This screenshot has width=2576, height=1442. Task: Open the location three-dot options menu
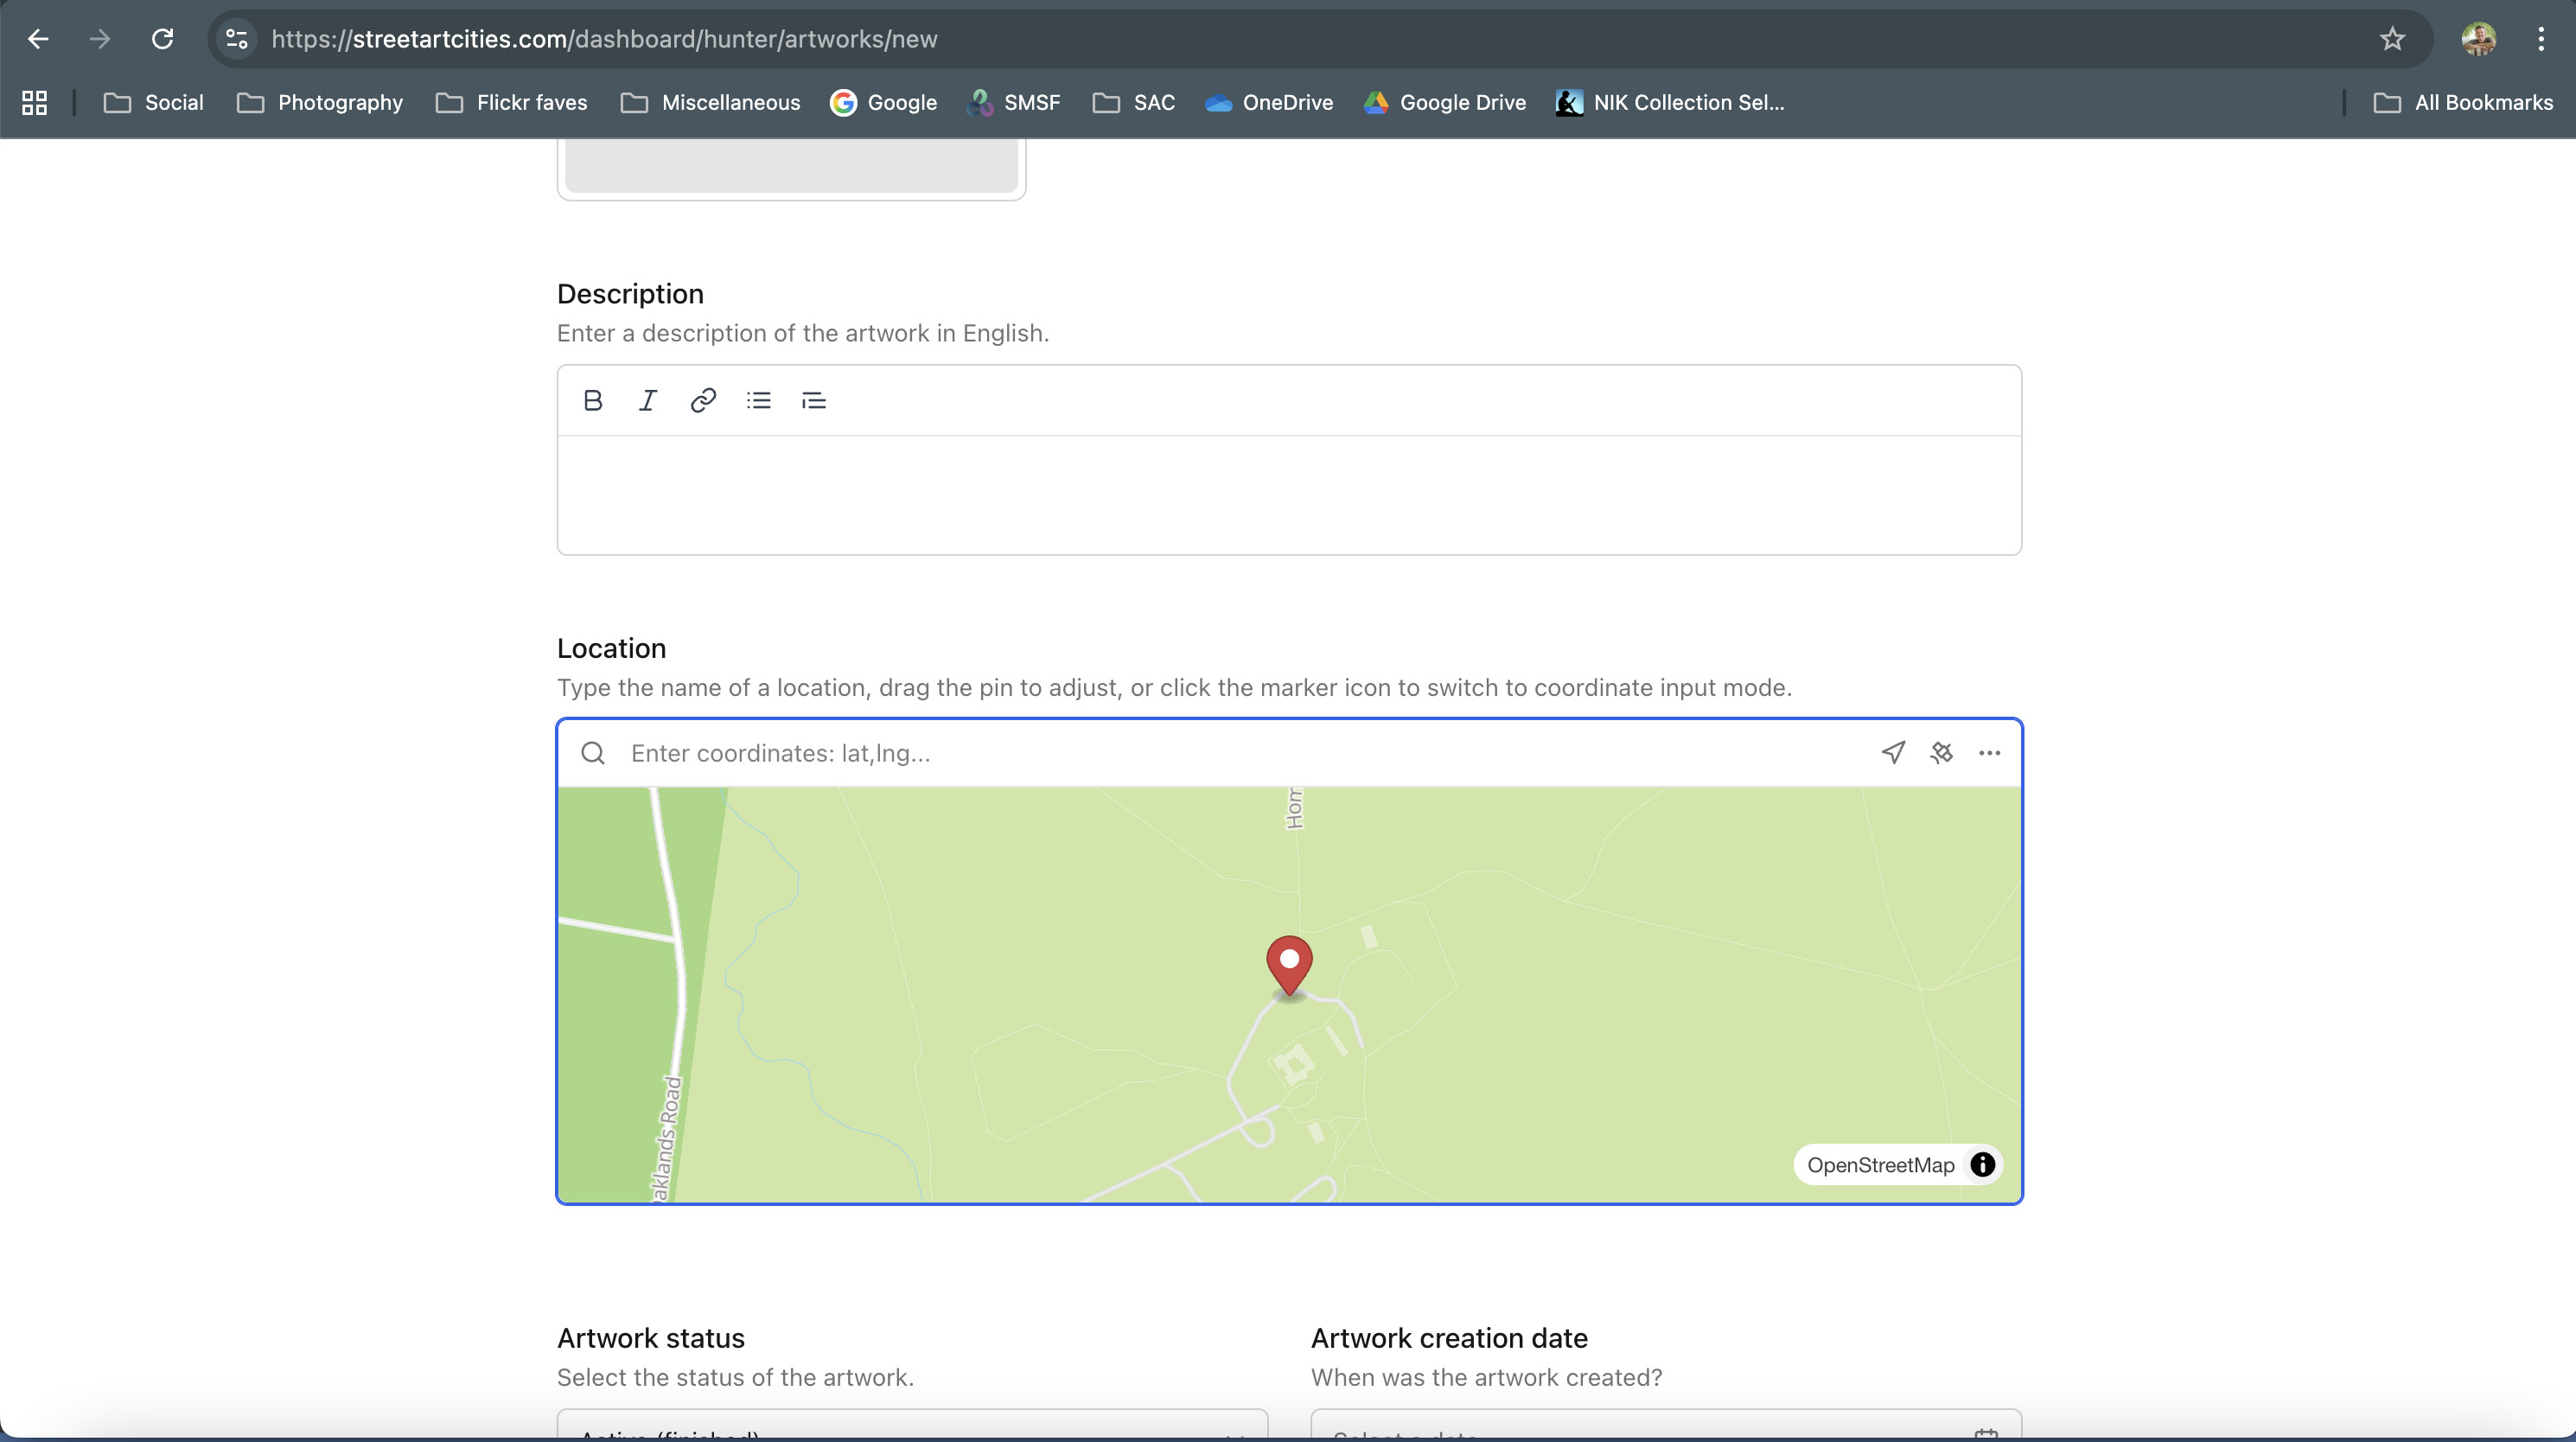point(1990,753)
